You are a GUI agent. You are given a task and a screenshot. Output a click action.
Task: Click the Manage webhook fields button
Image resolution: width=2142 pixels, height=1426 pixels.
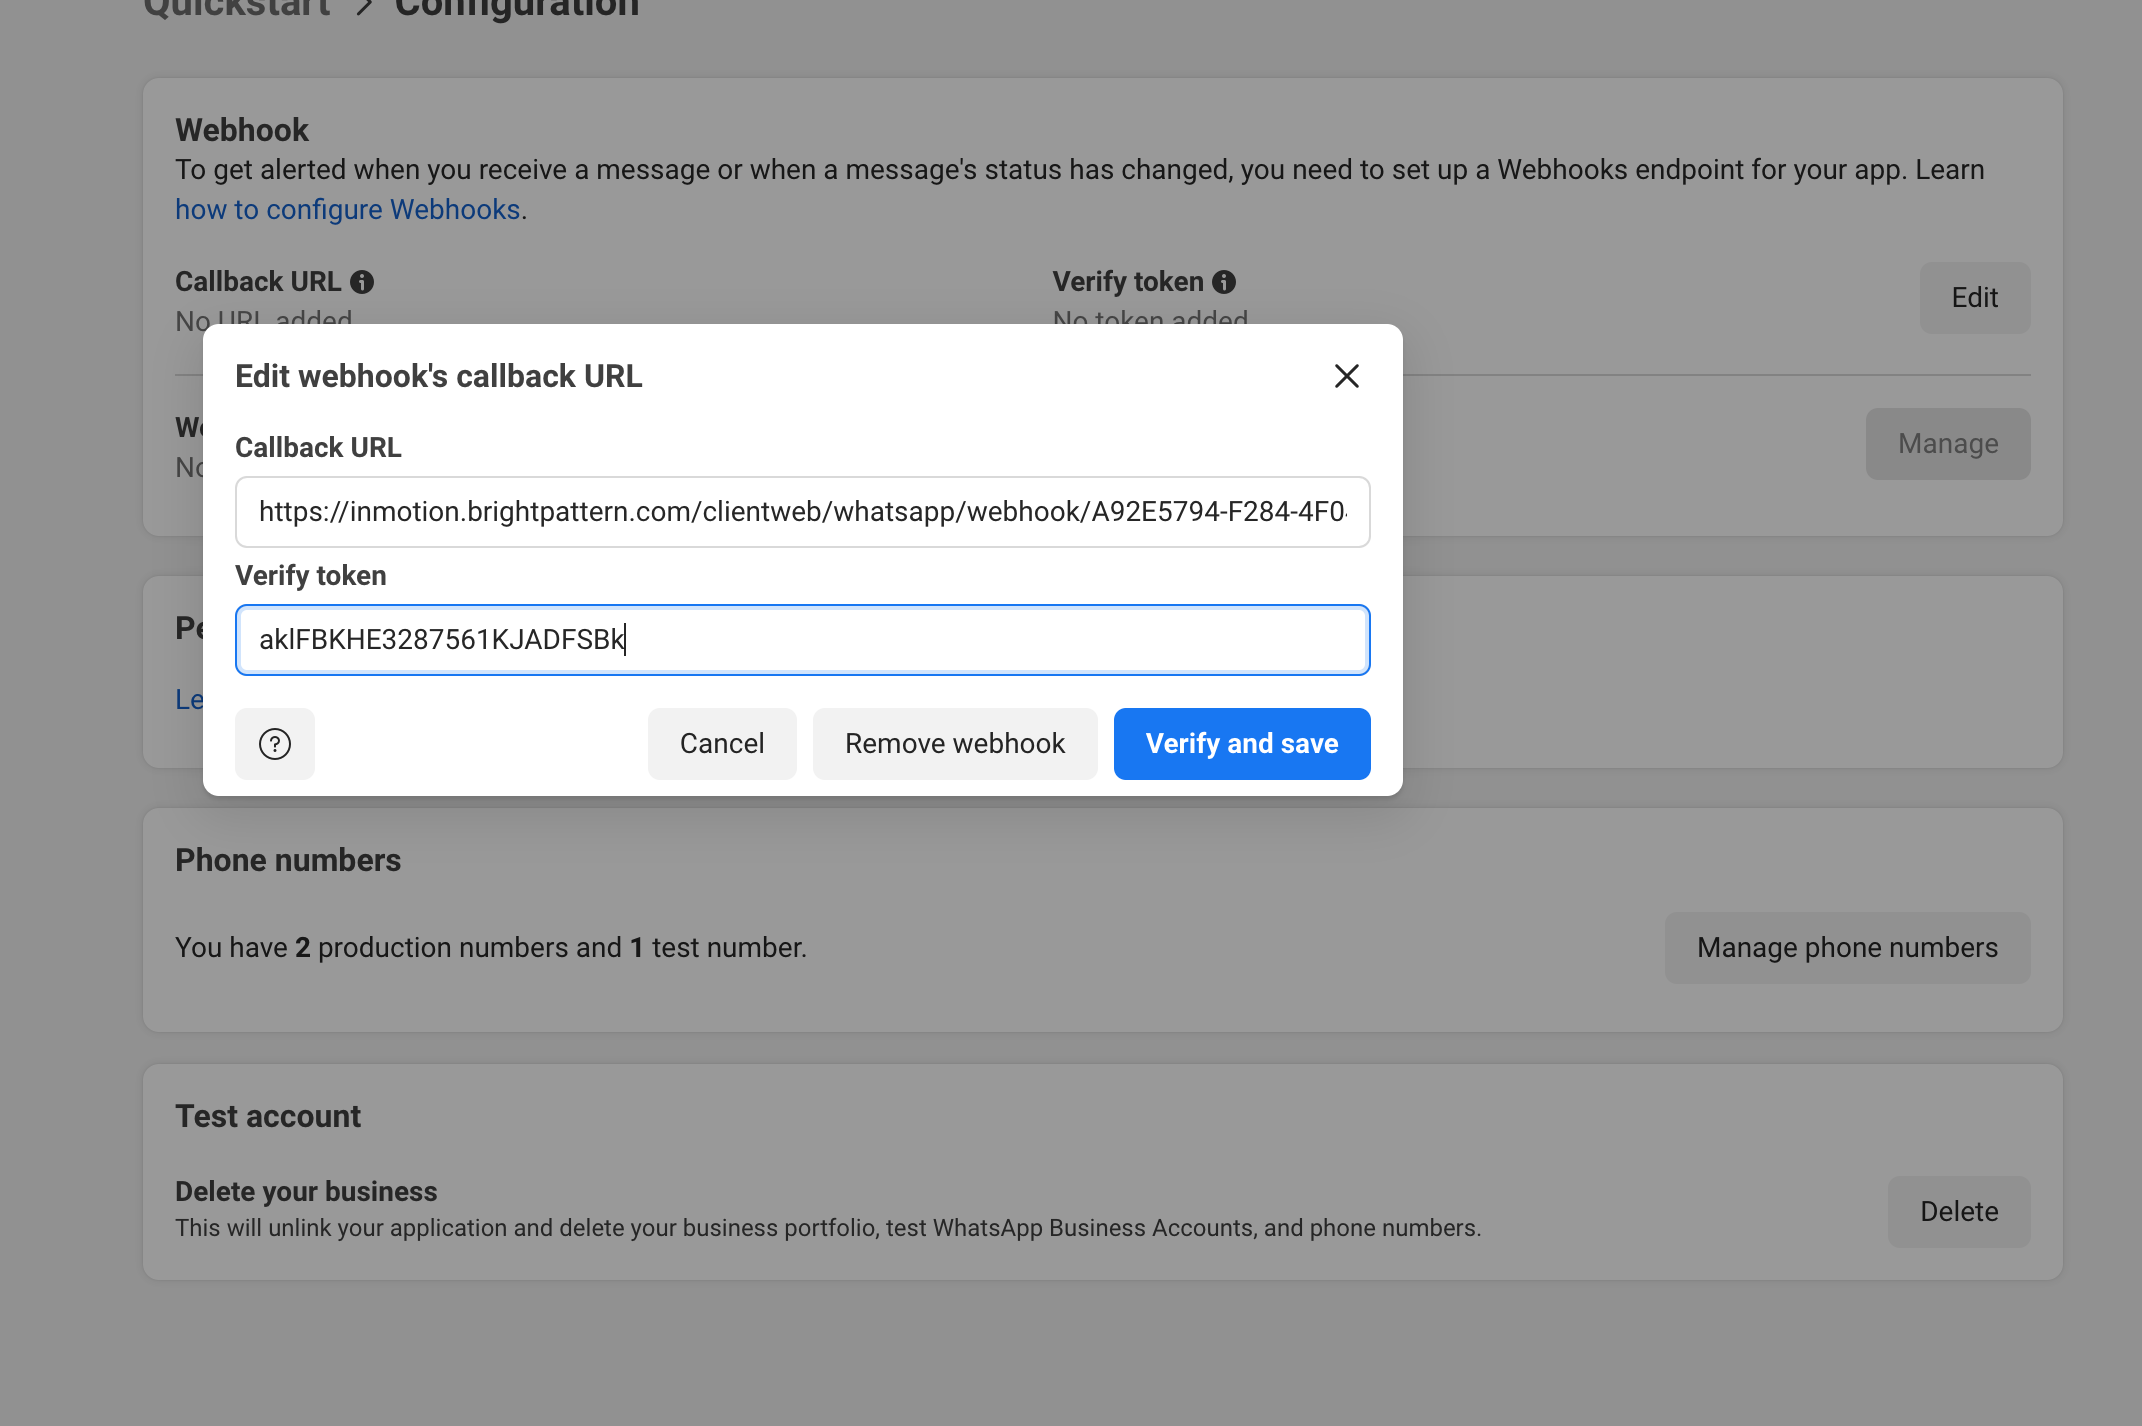(1948, 443)
